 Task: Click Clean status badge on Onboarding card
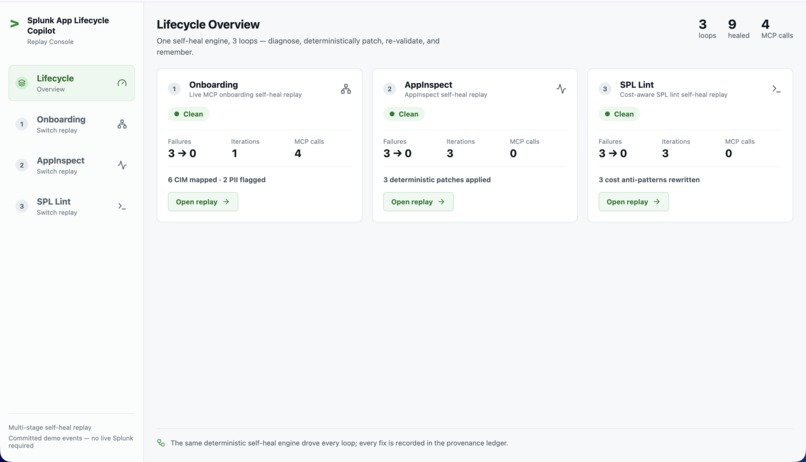pos(189,114)
